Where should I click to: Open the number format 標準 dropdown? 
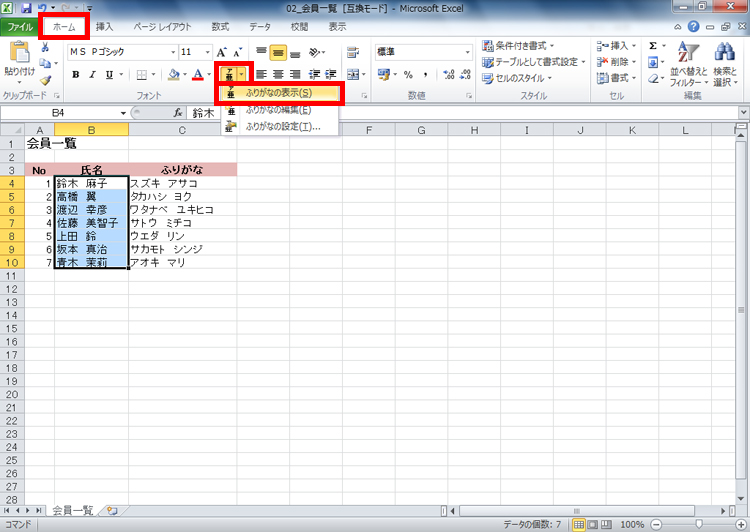pos(467,52)
